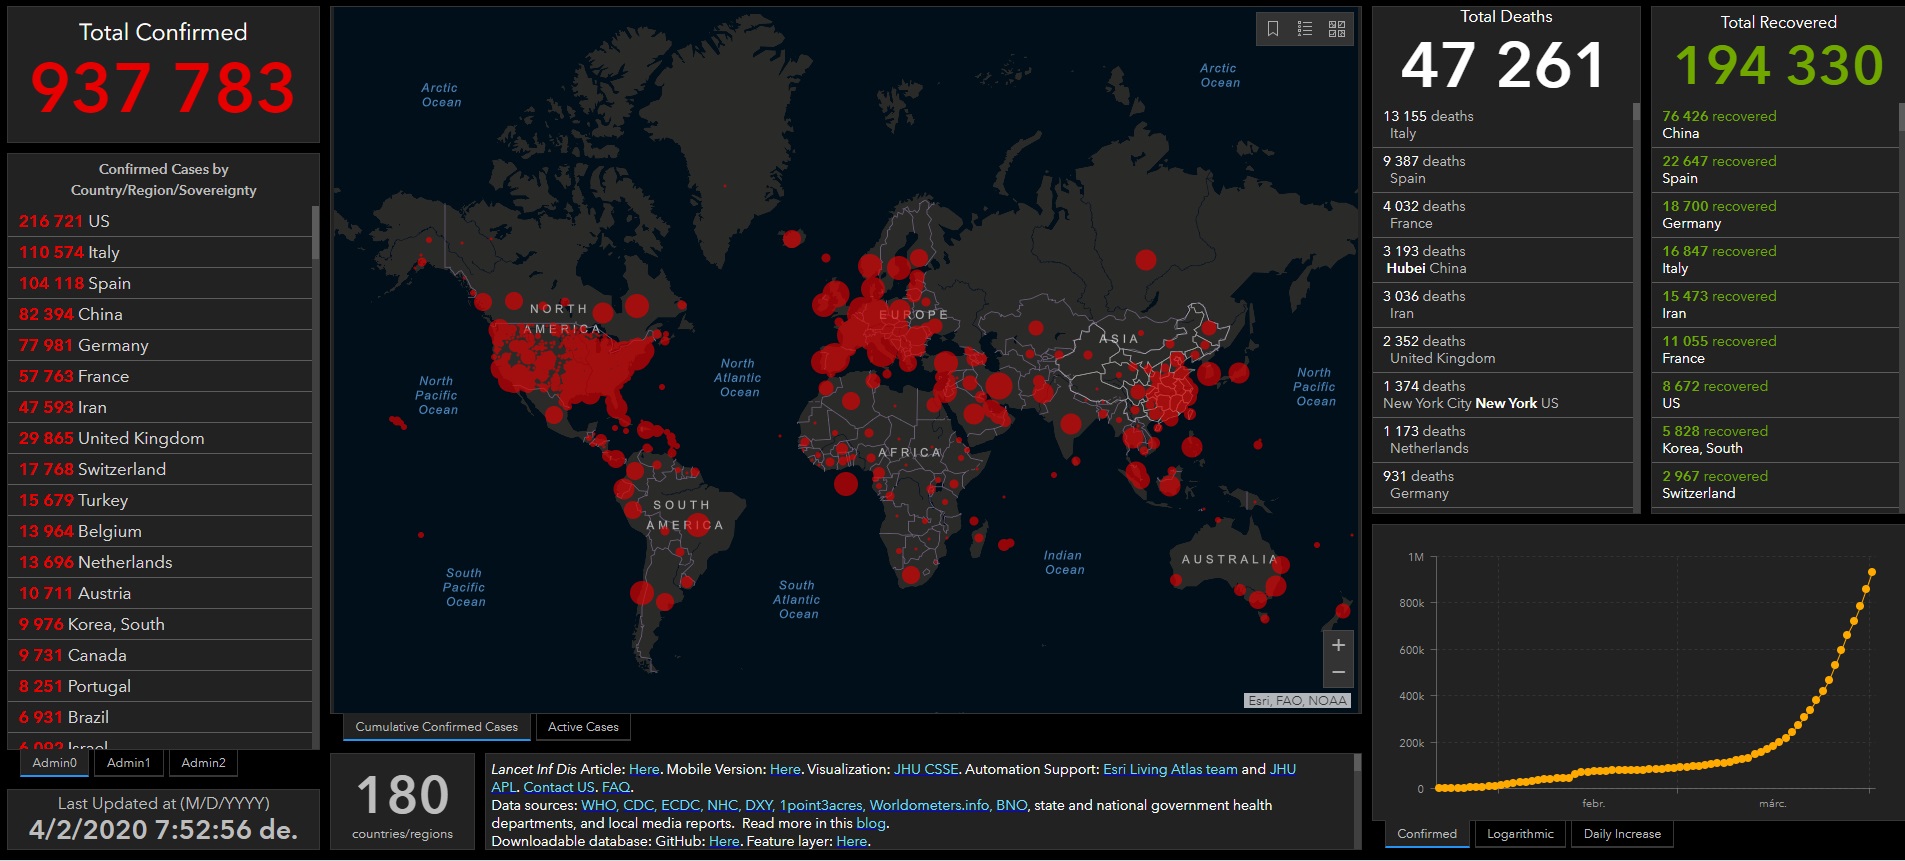Select Cumulative Confirmed Cases tab
The height and width of the screenshot is (861, 1905).
pos(436,727)
